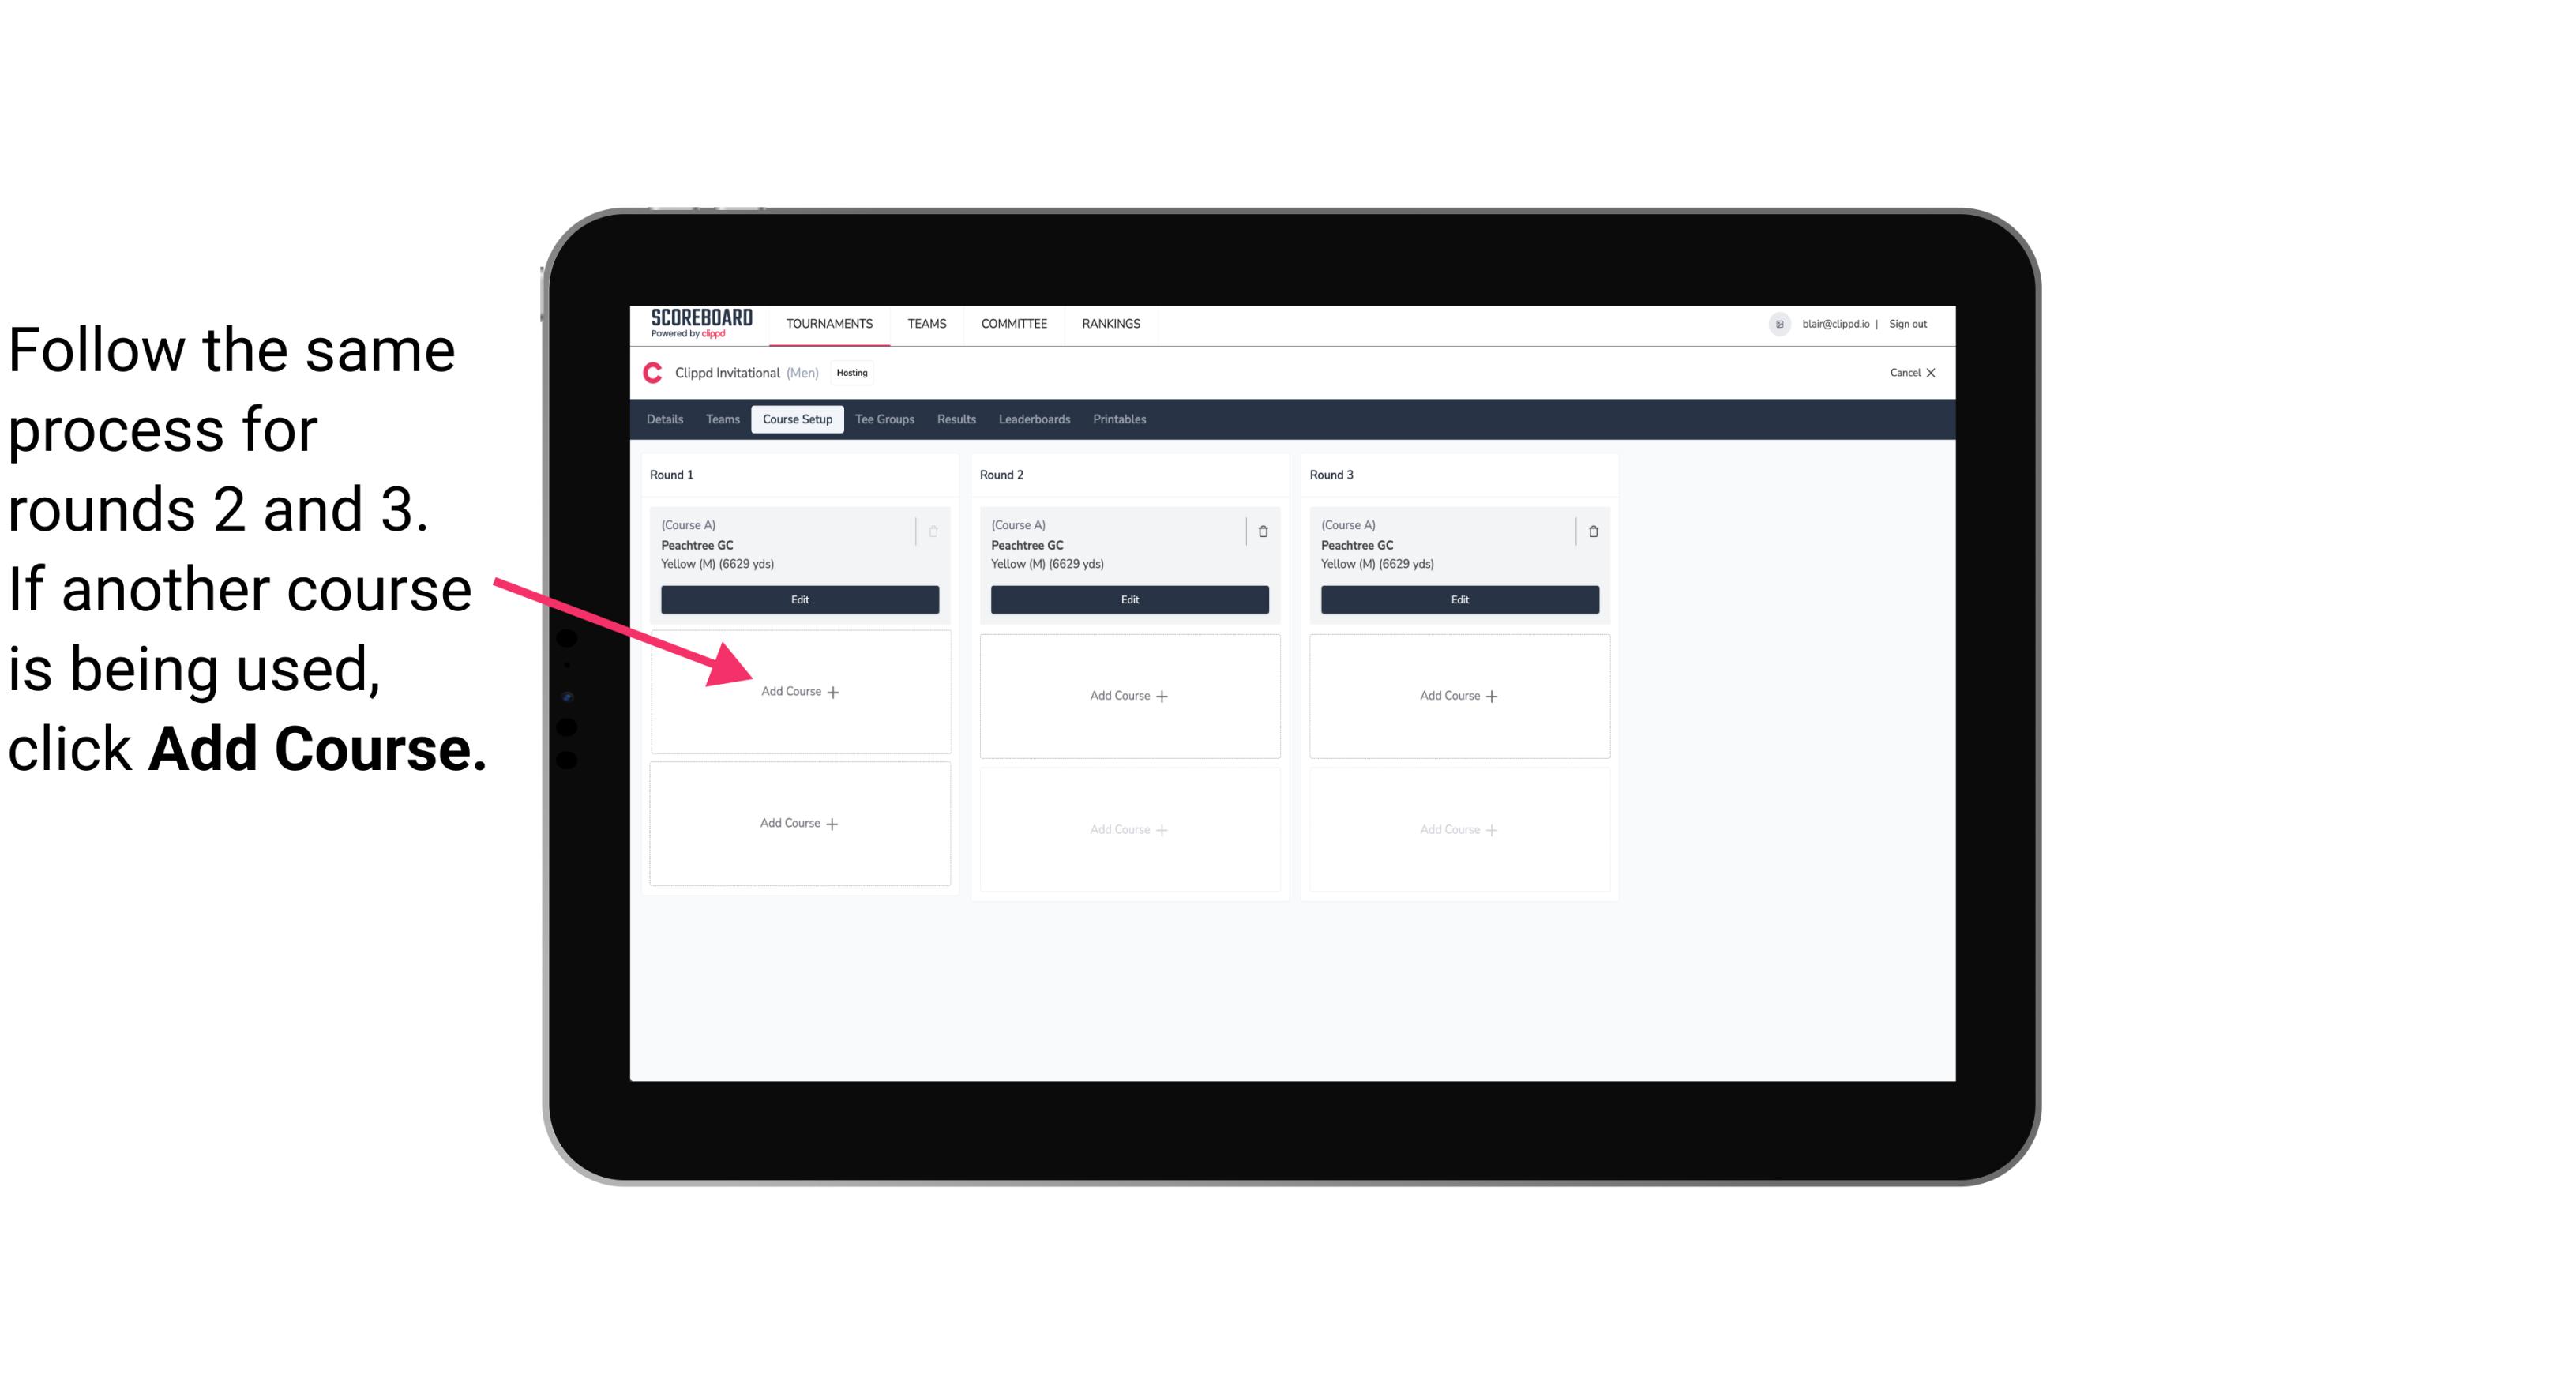Open the Leaderboards tab
Viewport: 2576px width, 1386px height.
[1034, 419]
